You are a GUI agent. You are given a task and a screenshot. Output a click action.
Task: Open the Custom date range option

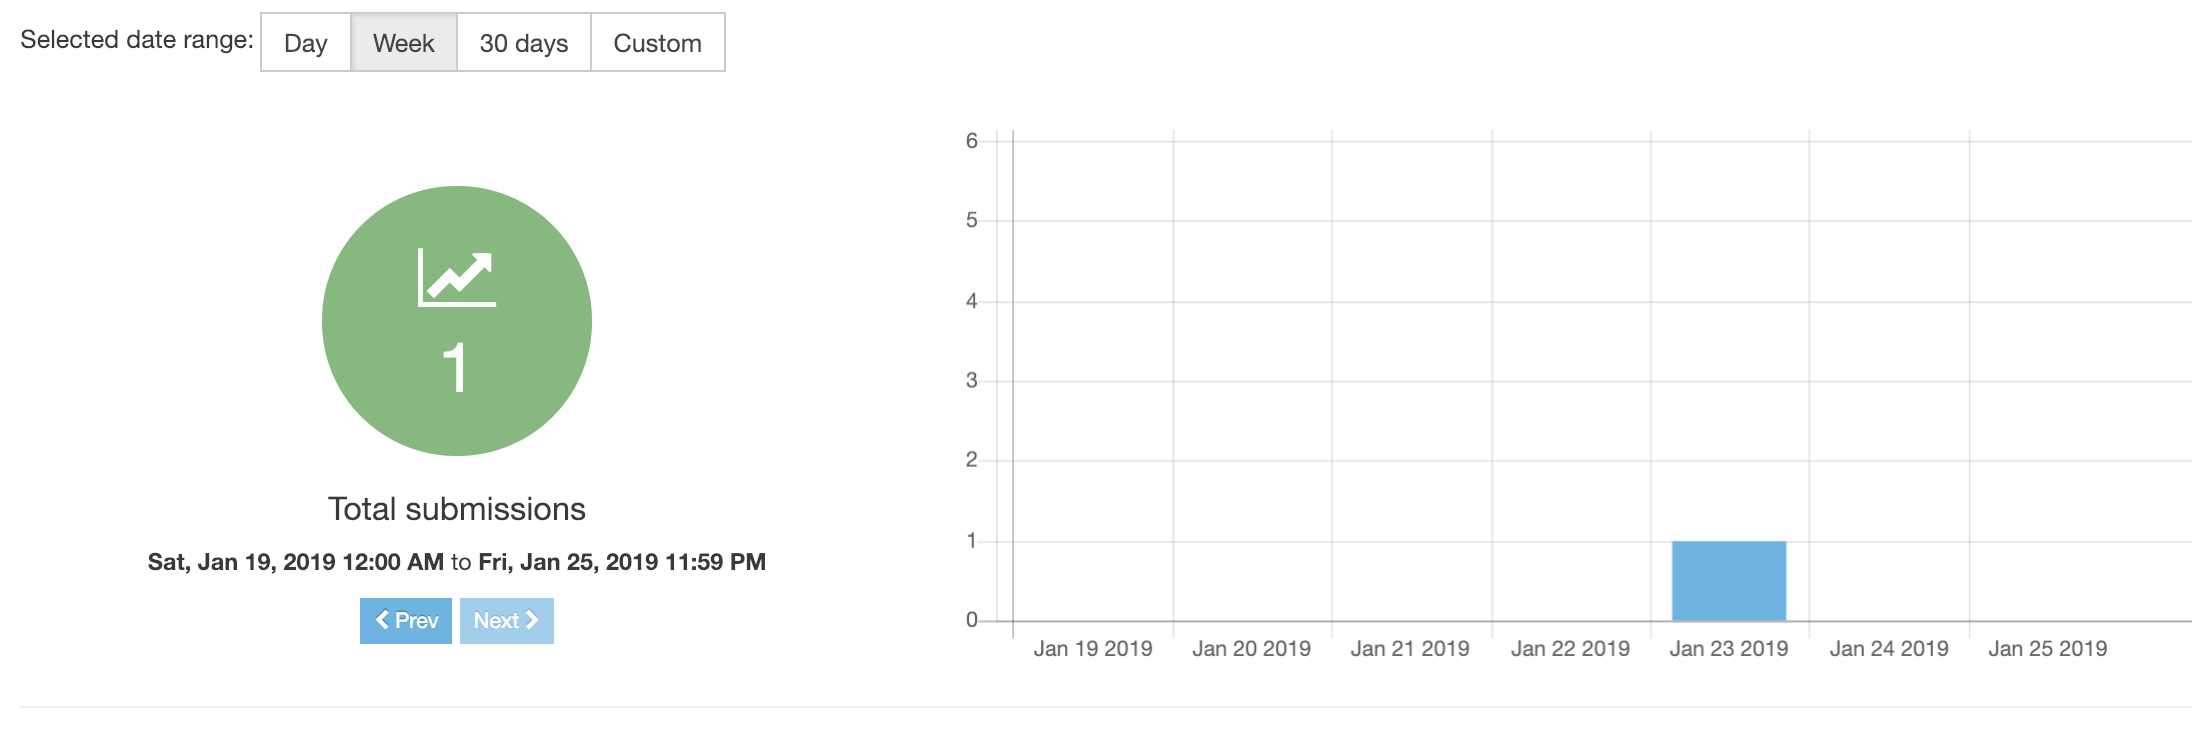[658, 43]
